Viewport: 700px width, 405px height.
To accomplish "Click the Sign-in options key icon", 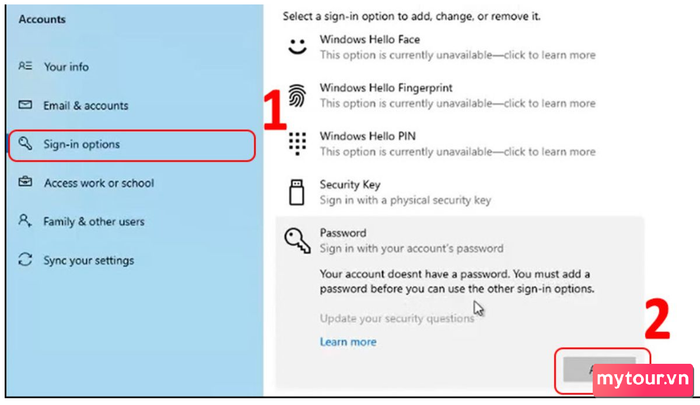I will point(25,144).
